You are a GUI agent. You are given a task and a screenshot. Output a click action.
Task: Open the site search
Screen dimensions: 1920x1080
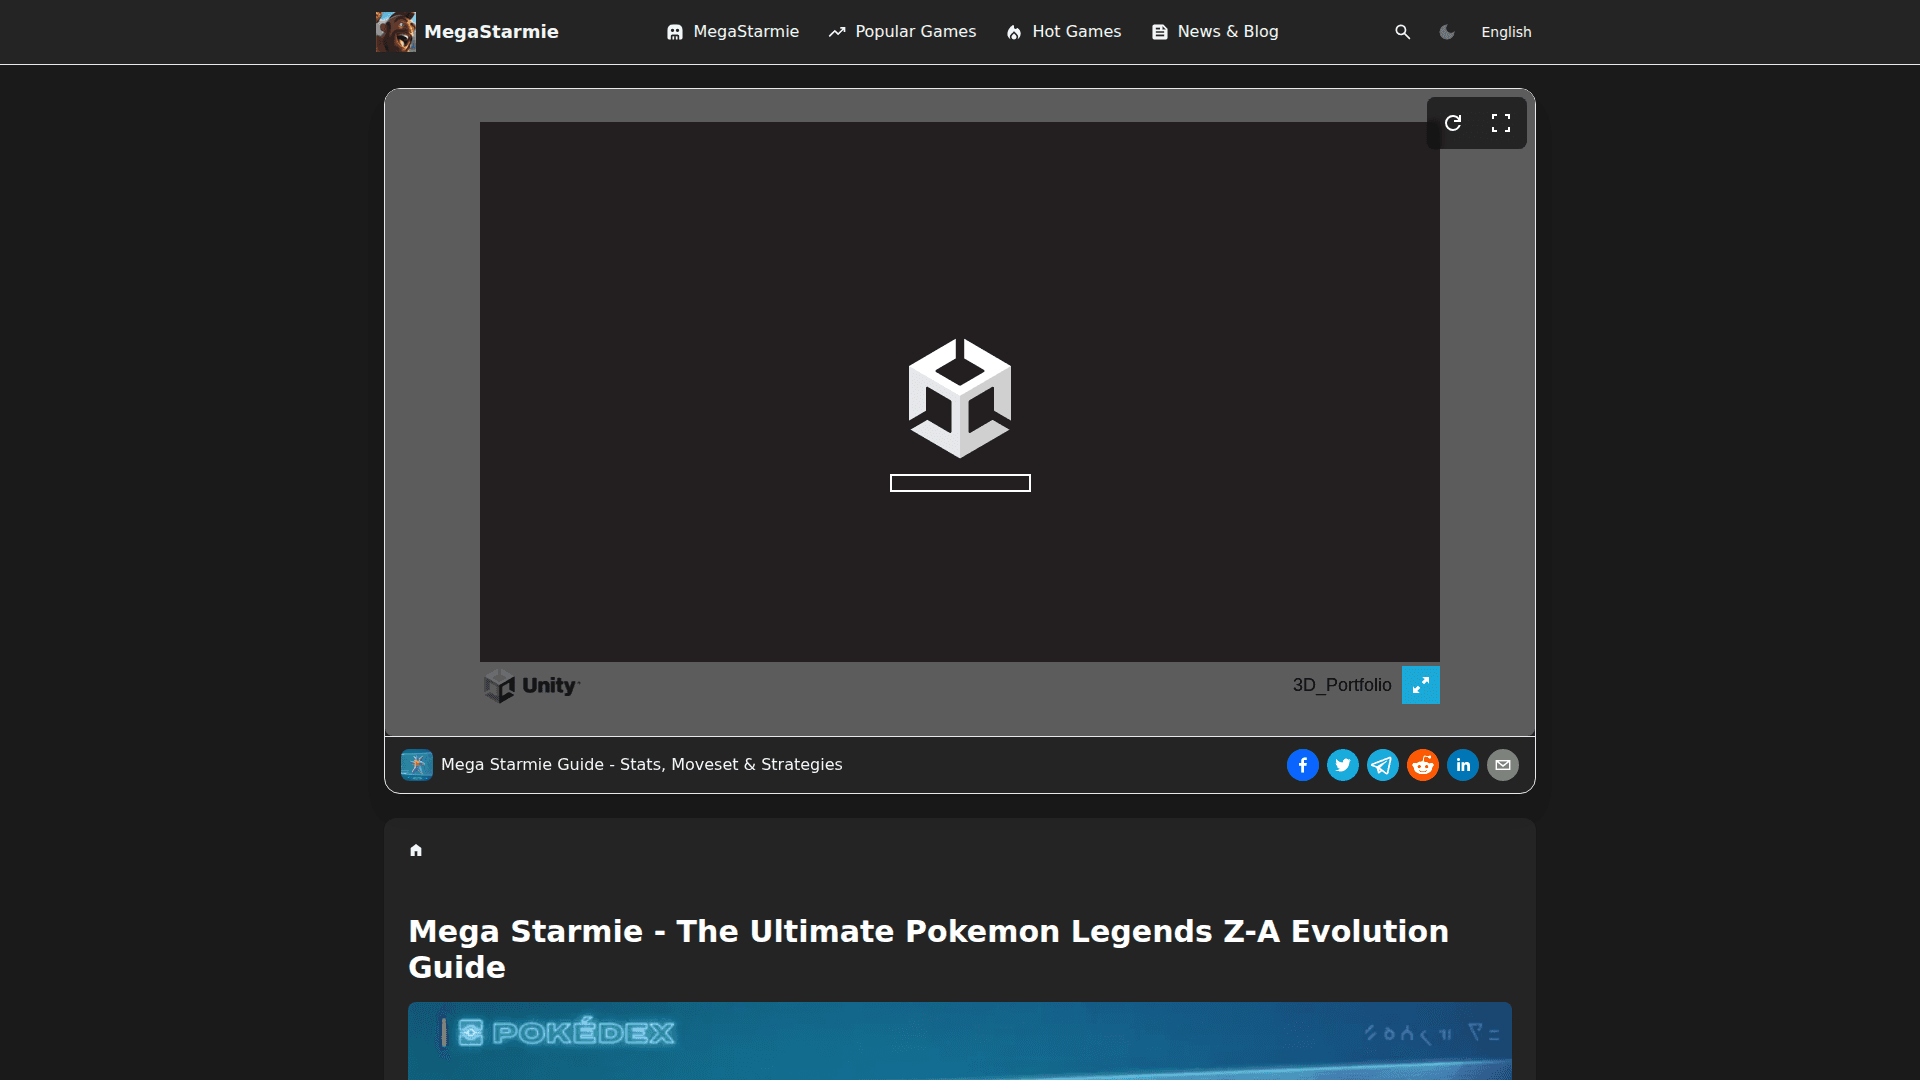pyautogui.click(x=1402, y=31)
